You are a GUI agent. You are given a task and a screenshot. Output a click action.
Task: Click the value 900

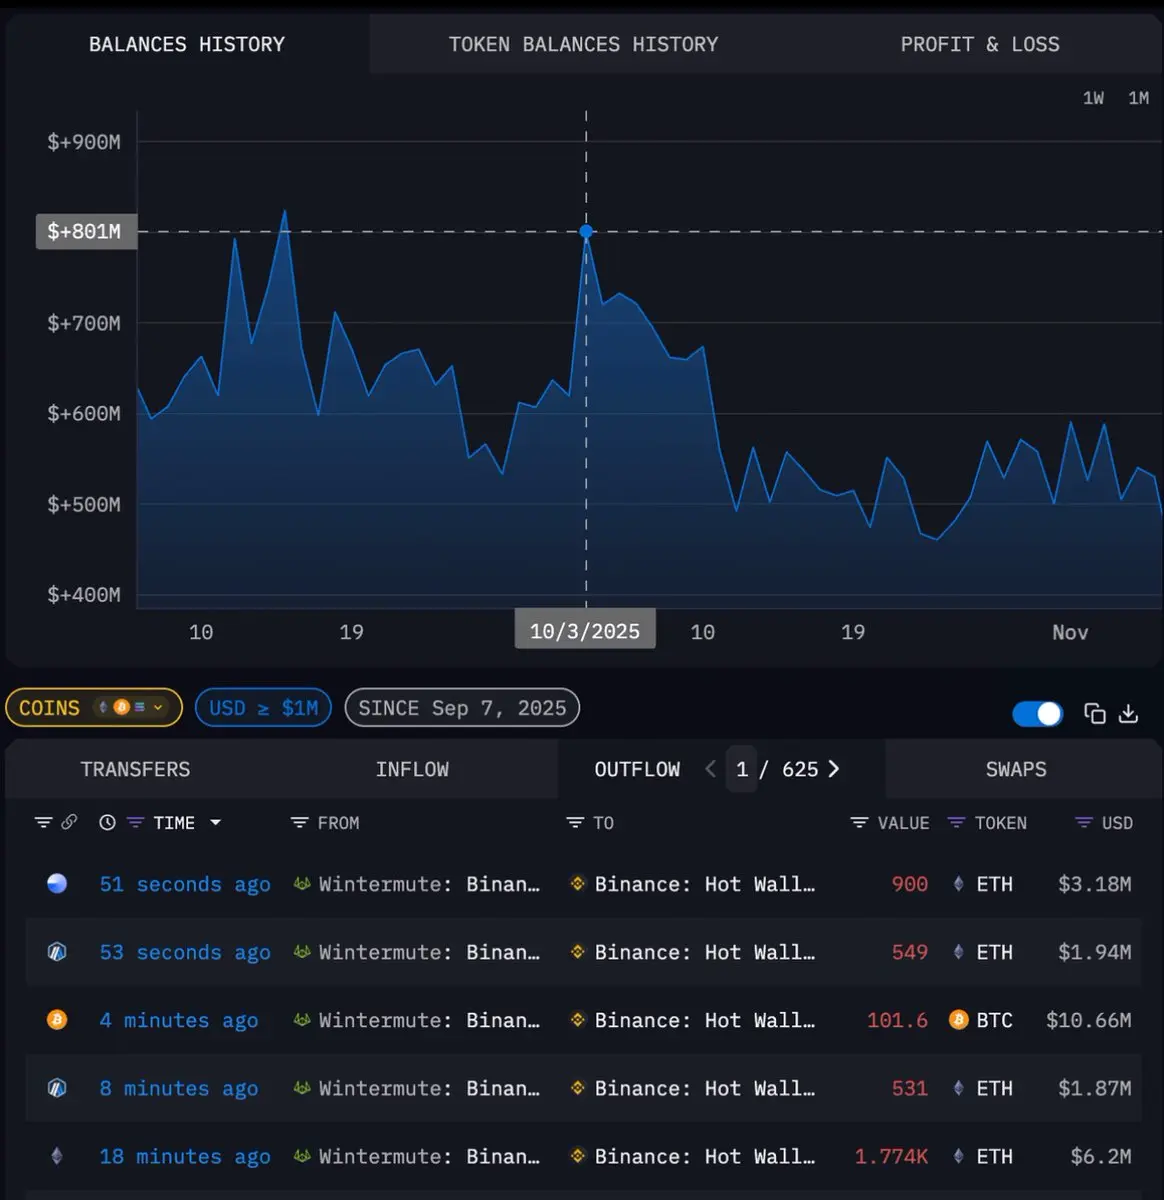(909, 884)
